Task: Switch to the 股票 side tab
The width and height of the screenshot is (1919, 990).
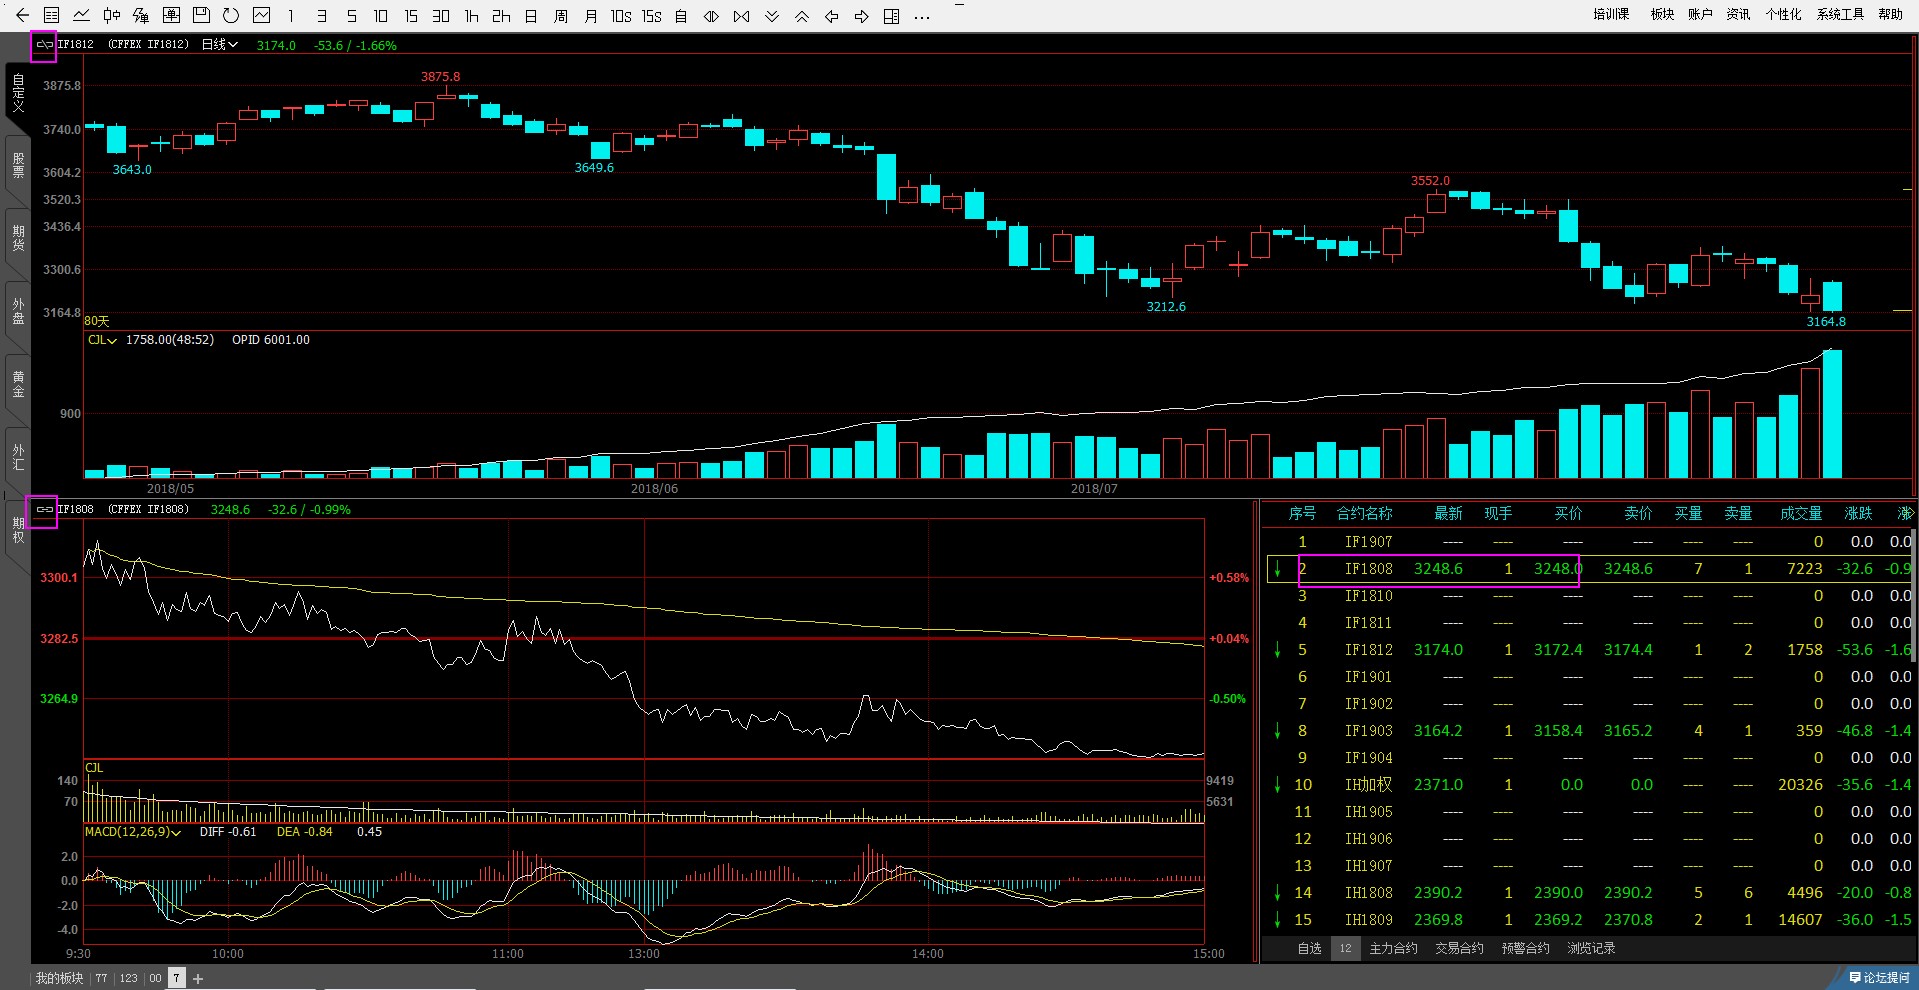Action: [18, 165]
